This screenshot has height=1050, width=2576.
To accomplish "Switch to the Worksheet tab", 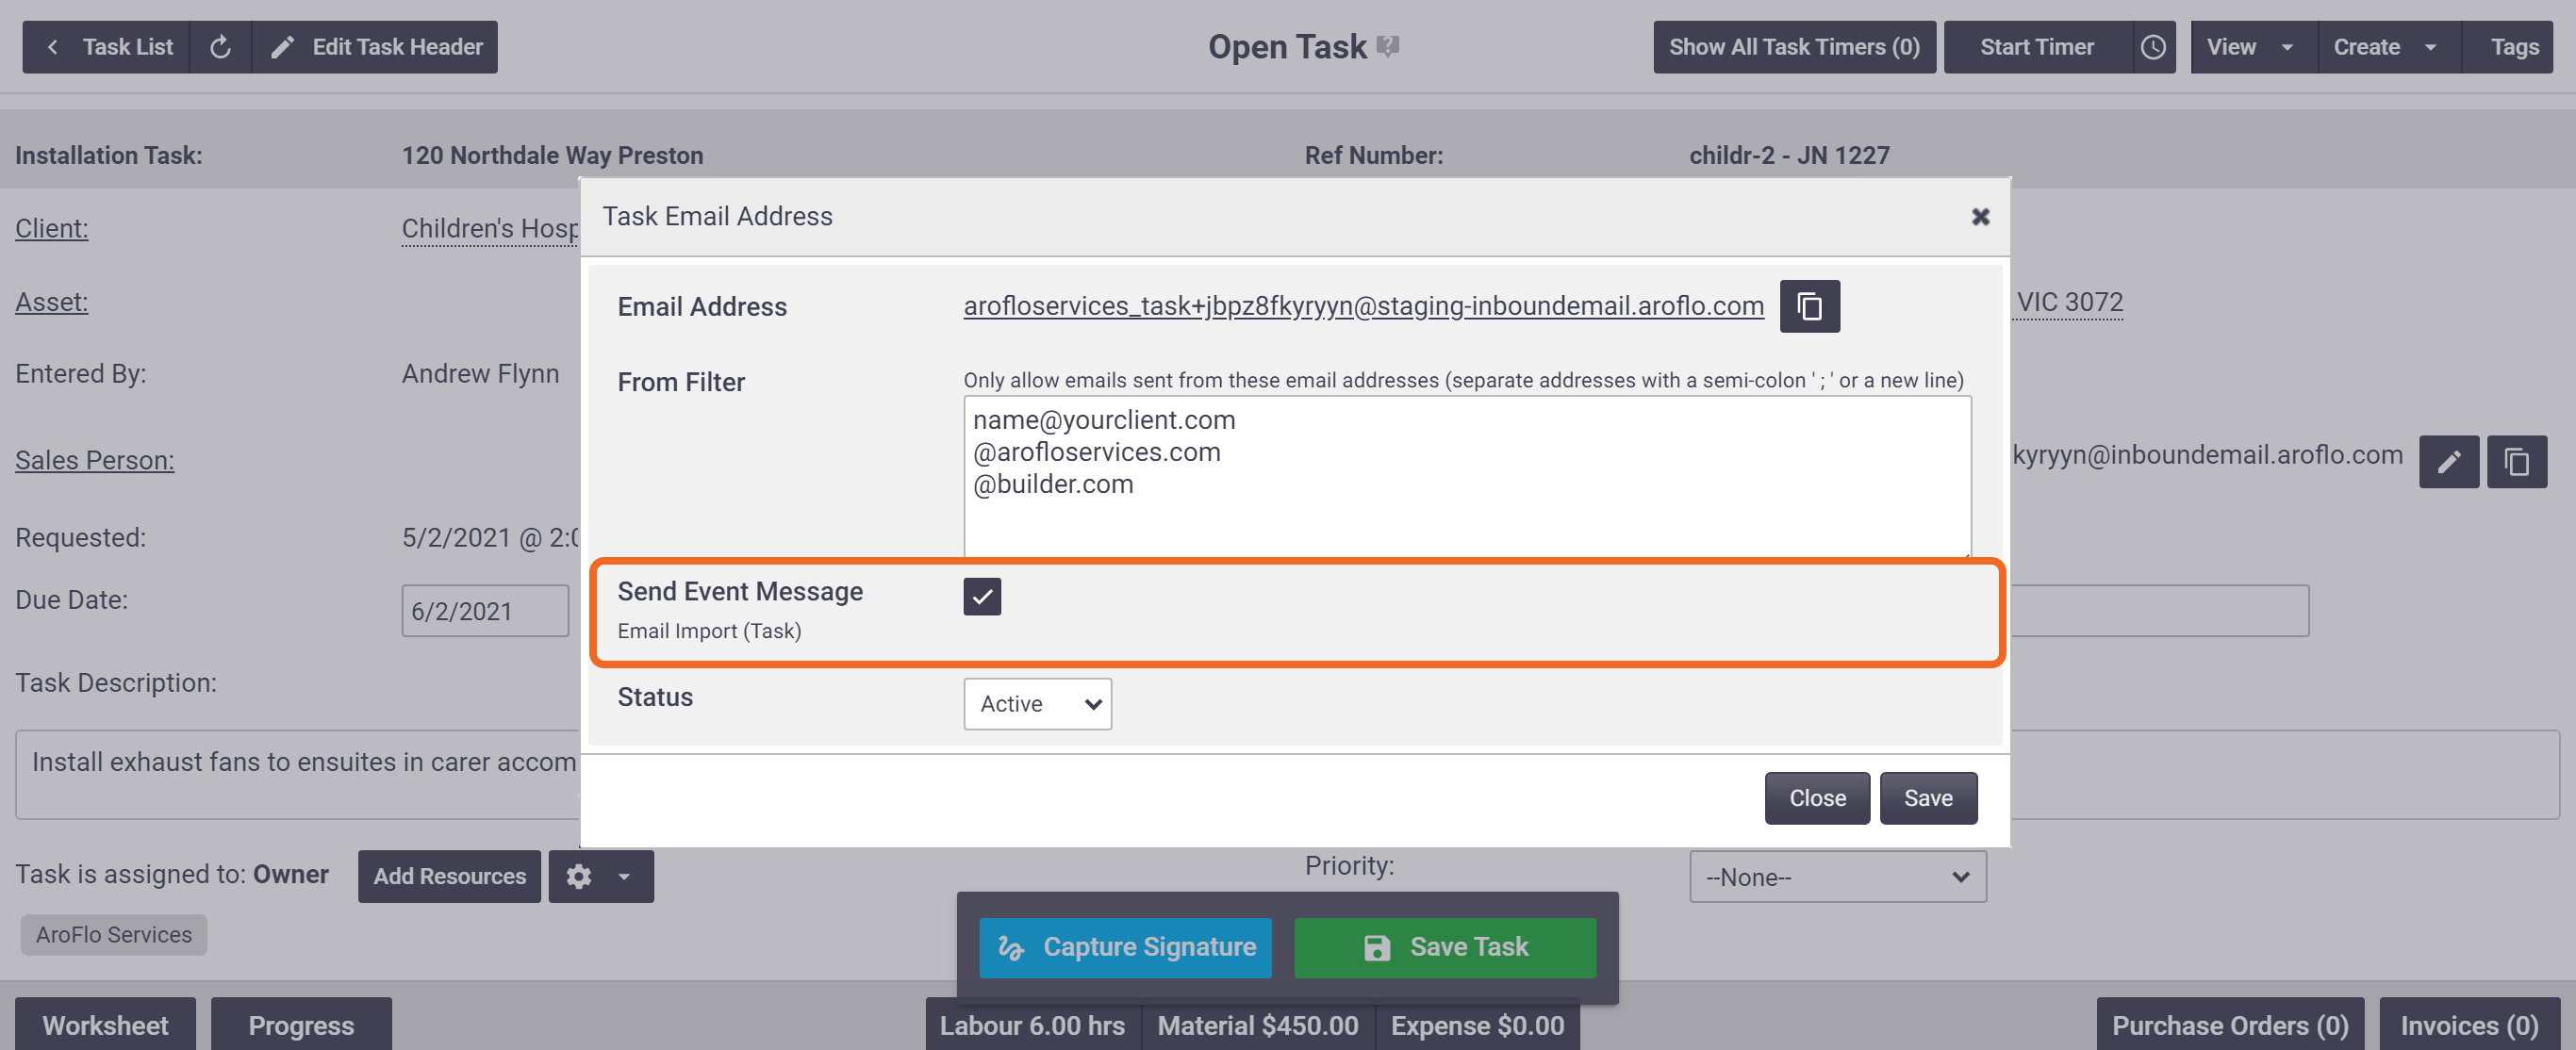I will pos(105,1024).
